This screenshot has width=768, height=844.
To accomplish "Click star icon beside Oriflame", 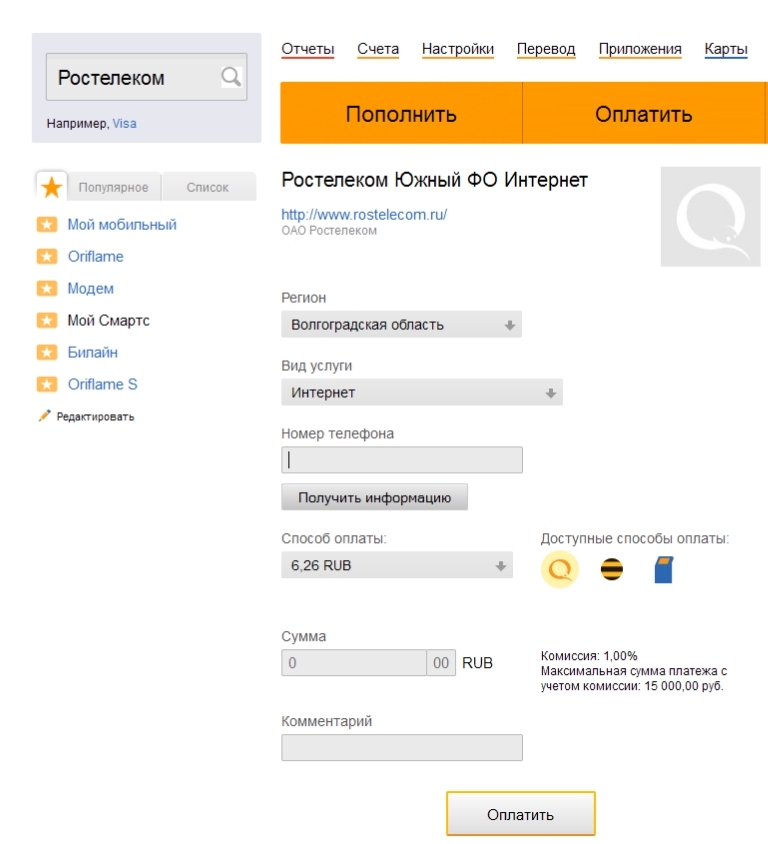I will [47, 256].
